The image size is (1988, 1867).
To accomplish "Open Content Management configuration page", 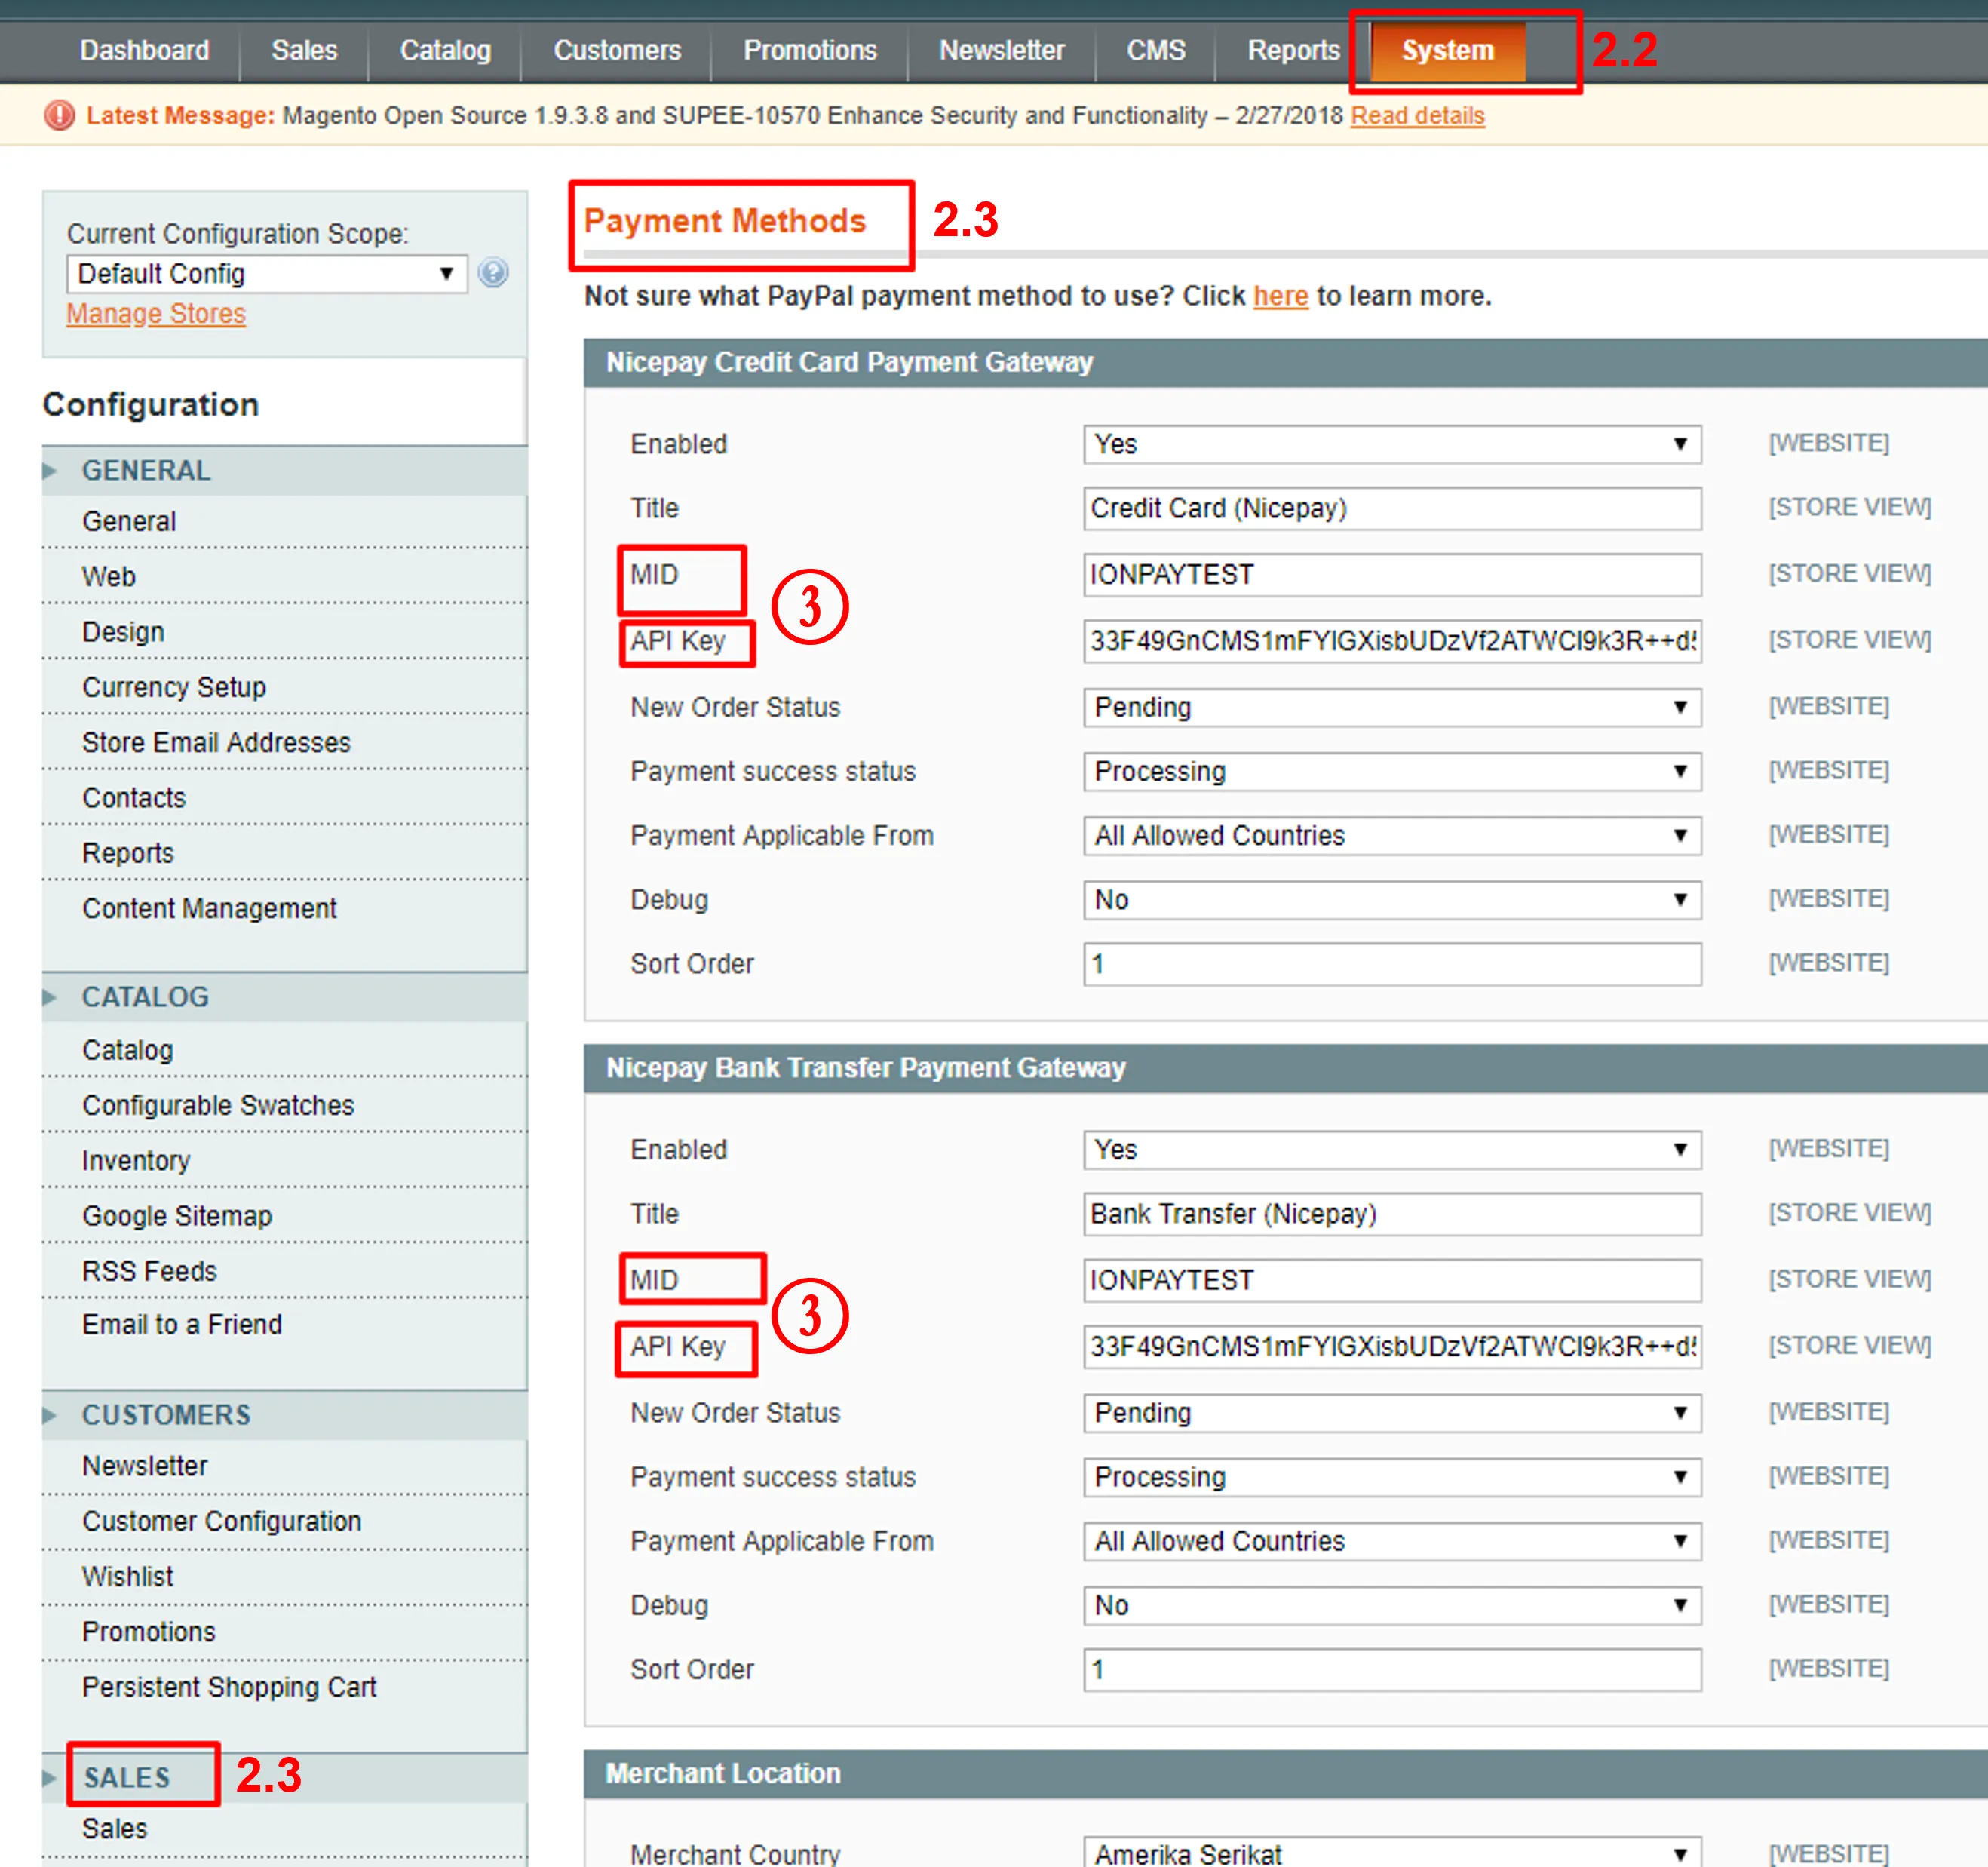I will [284, 908].
